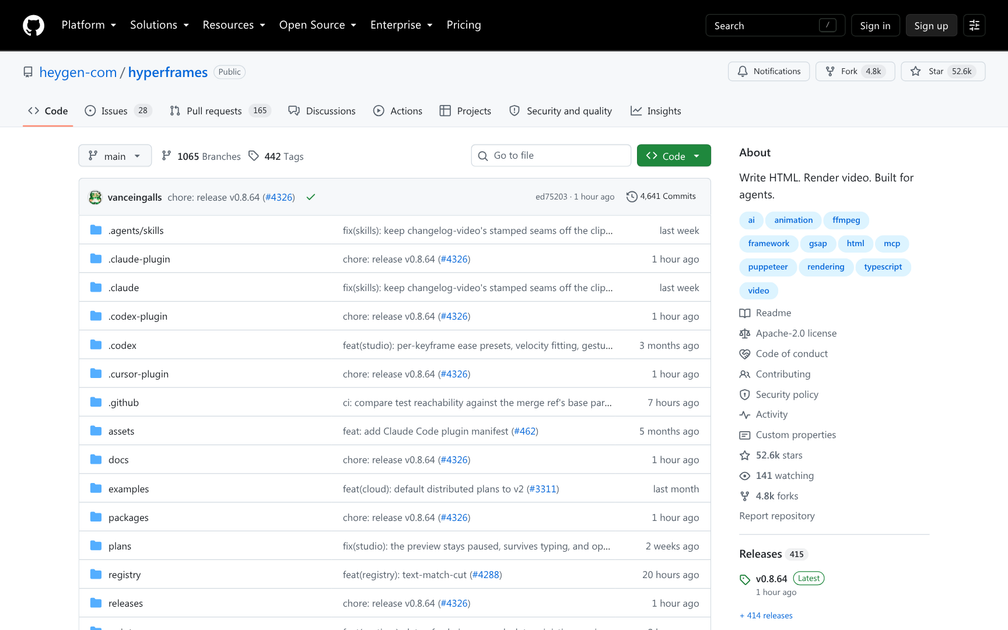Switch to Security and quality tab
This screenshot has width=1008, height=630.
click(560, 111)
